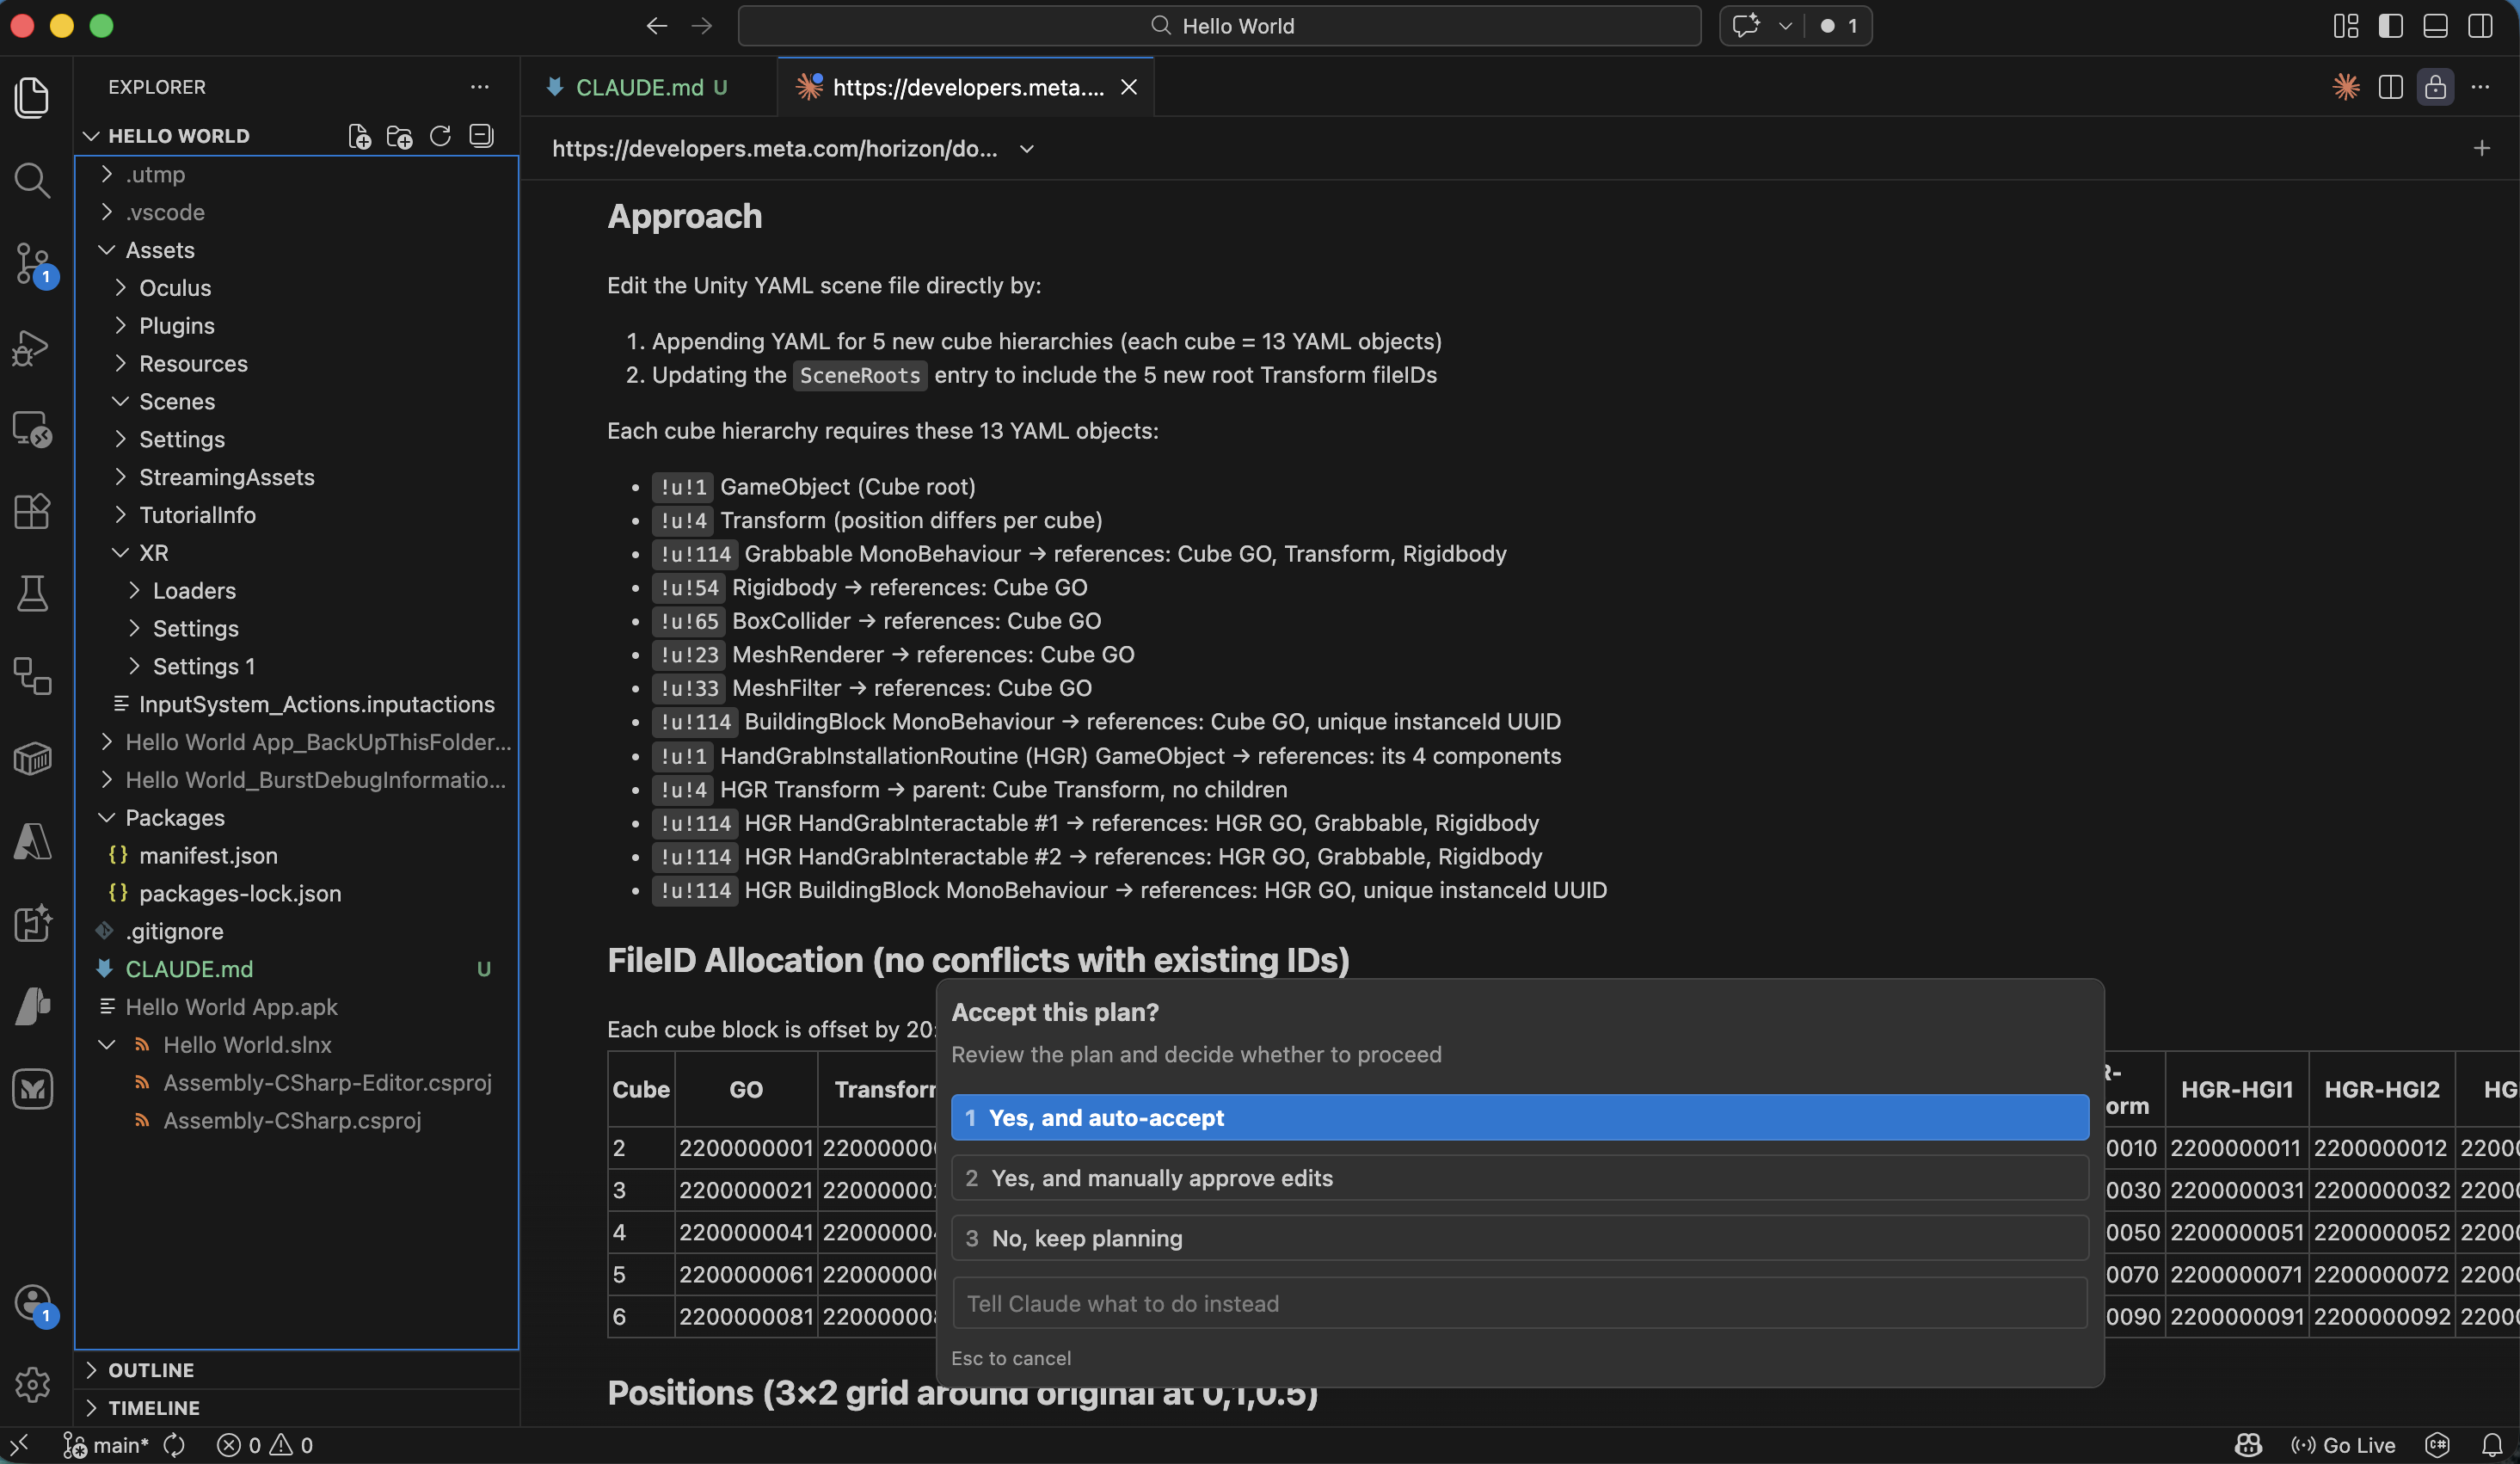Screen dimensions: 2520x1464
Task: Open Manage gear icon at bottom
Action: click(32, 1384)
